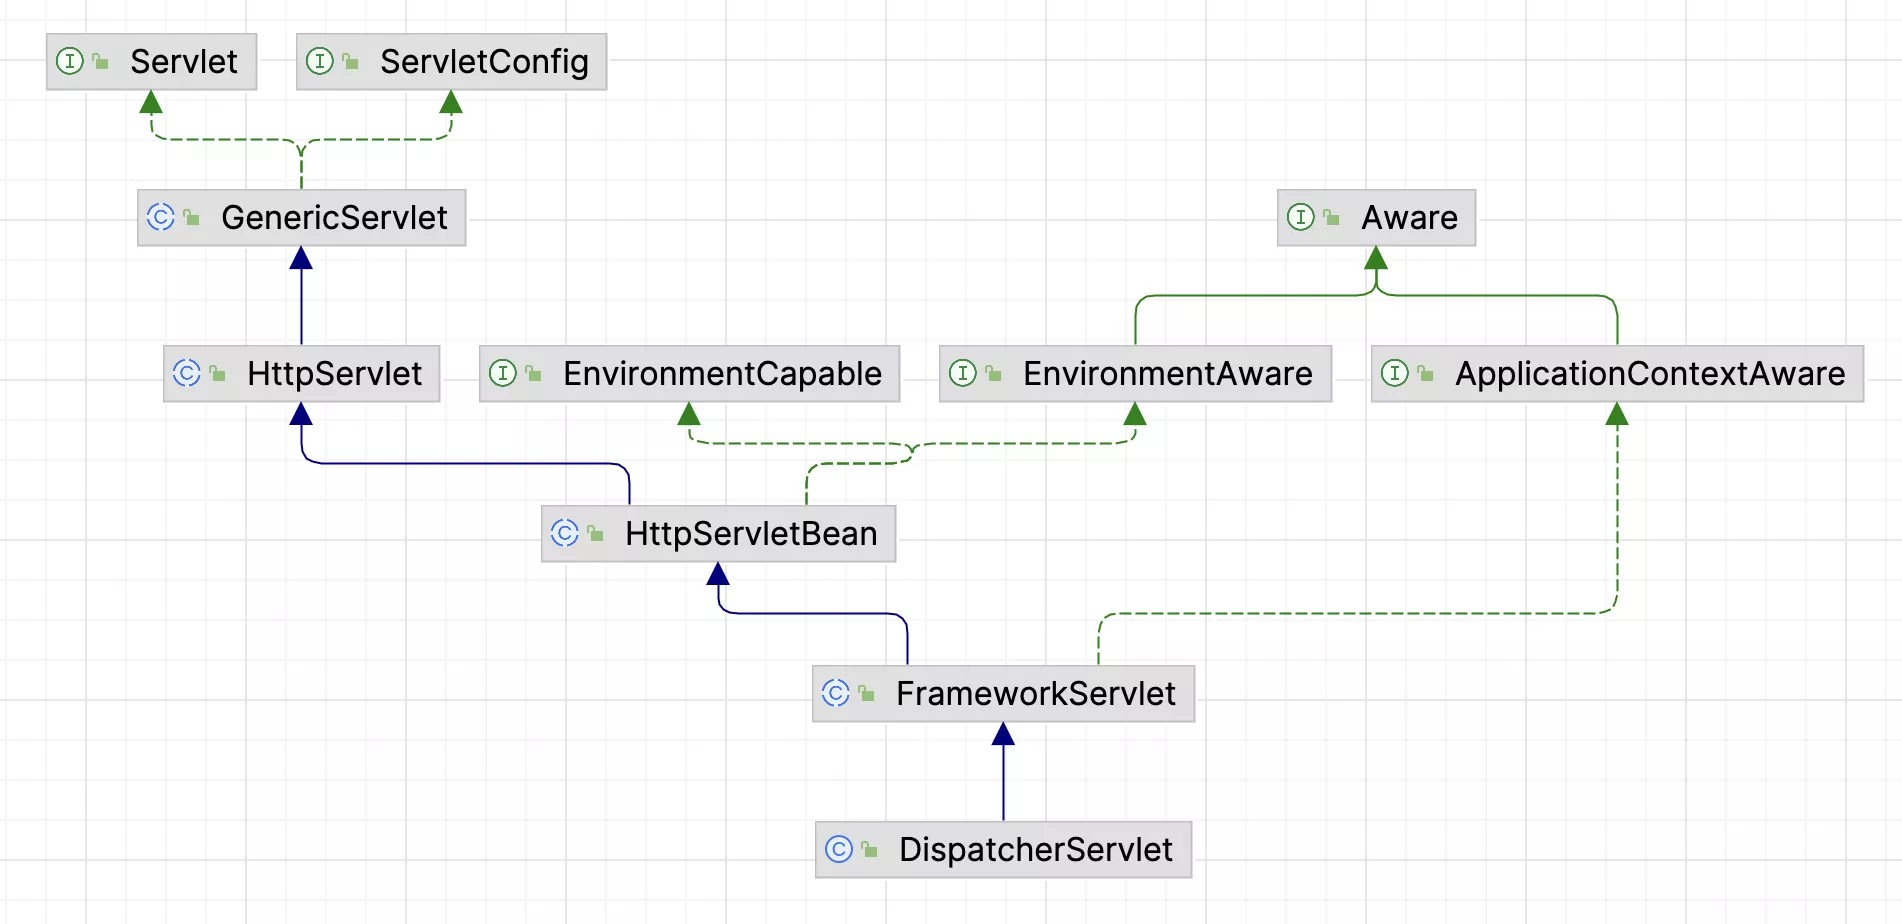Click the public lock icon on DispatcherServlet
1902x924 pixels.
click(869, 849)
